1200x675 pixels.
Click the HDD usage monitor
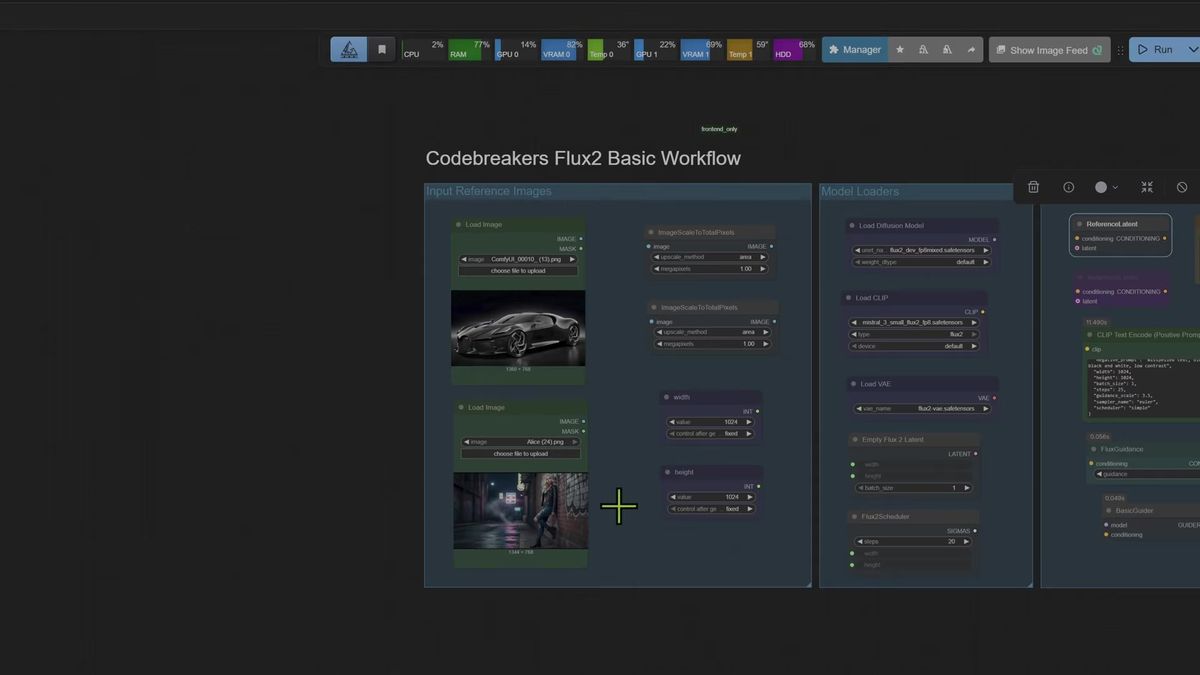(x=795, y=50)
